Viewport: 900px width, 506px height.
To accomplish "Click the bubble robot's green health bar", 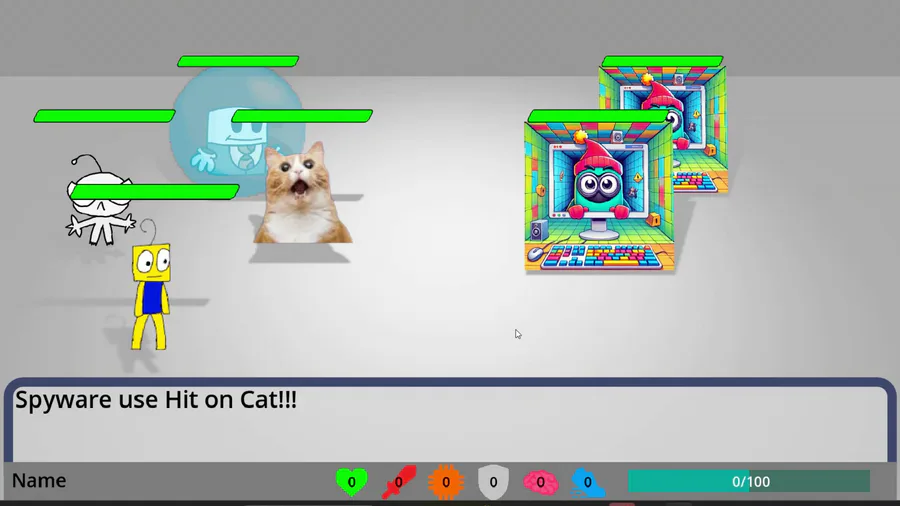I will (238, 61).
